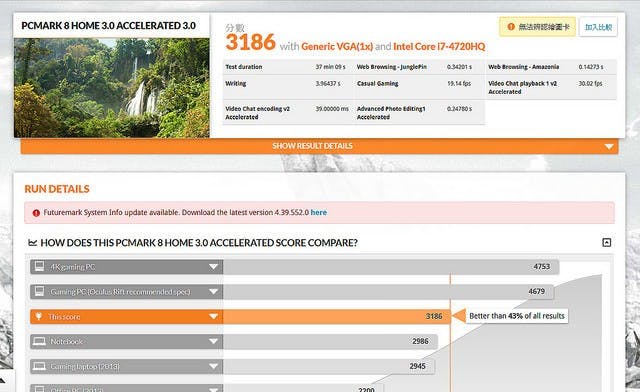
Task: Click the desktop icon in Gaming PC Oculus row
Action: [x=39, y=292]
